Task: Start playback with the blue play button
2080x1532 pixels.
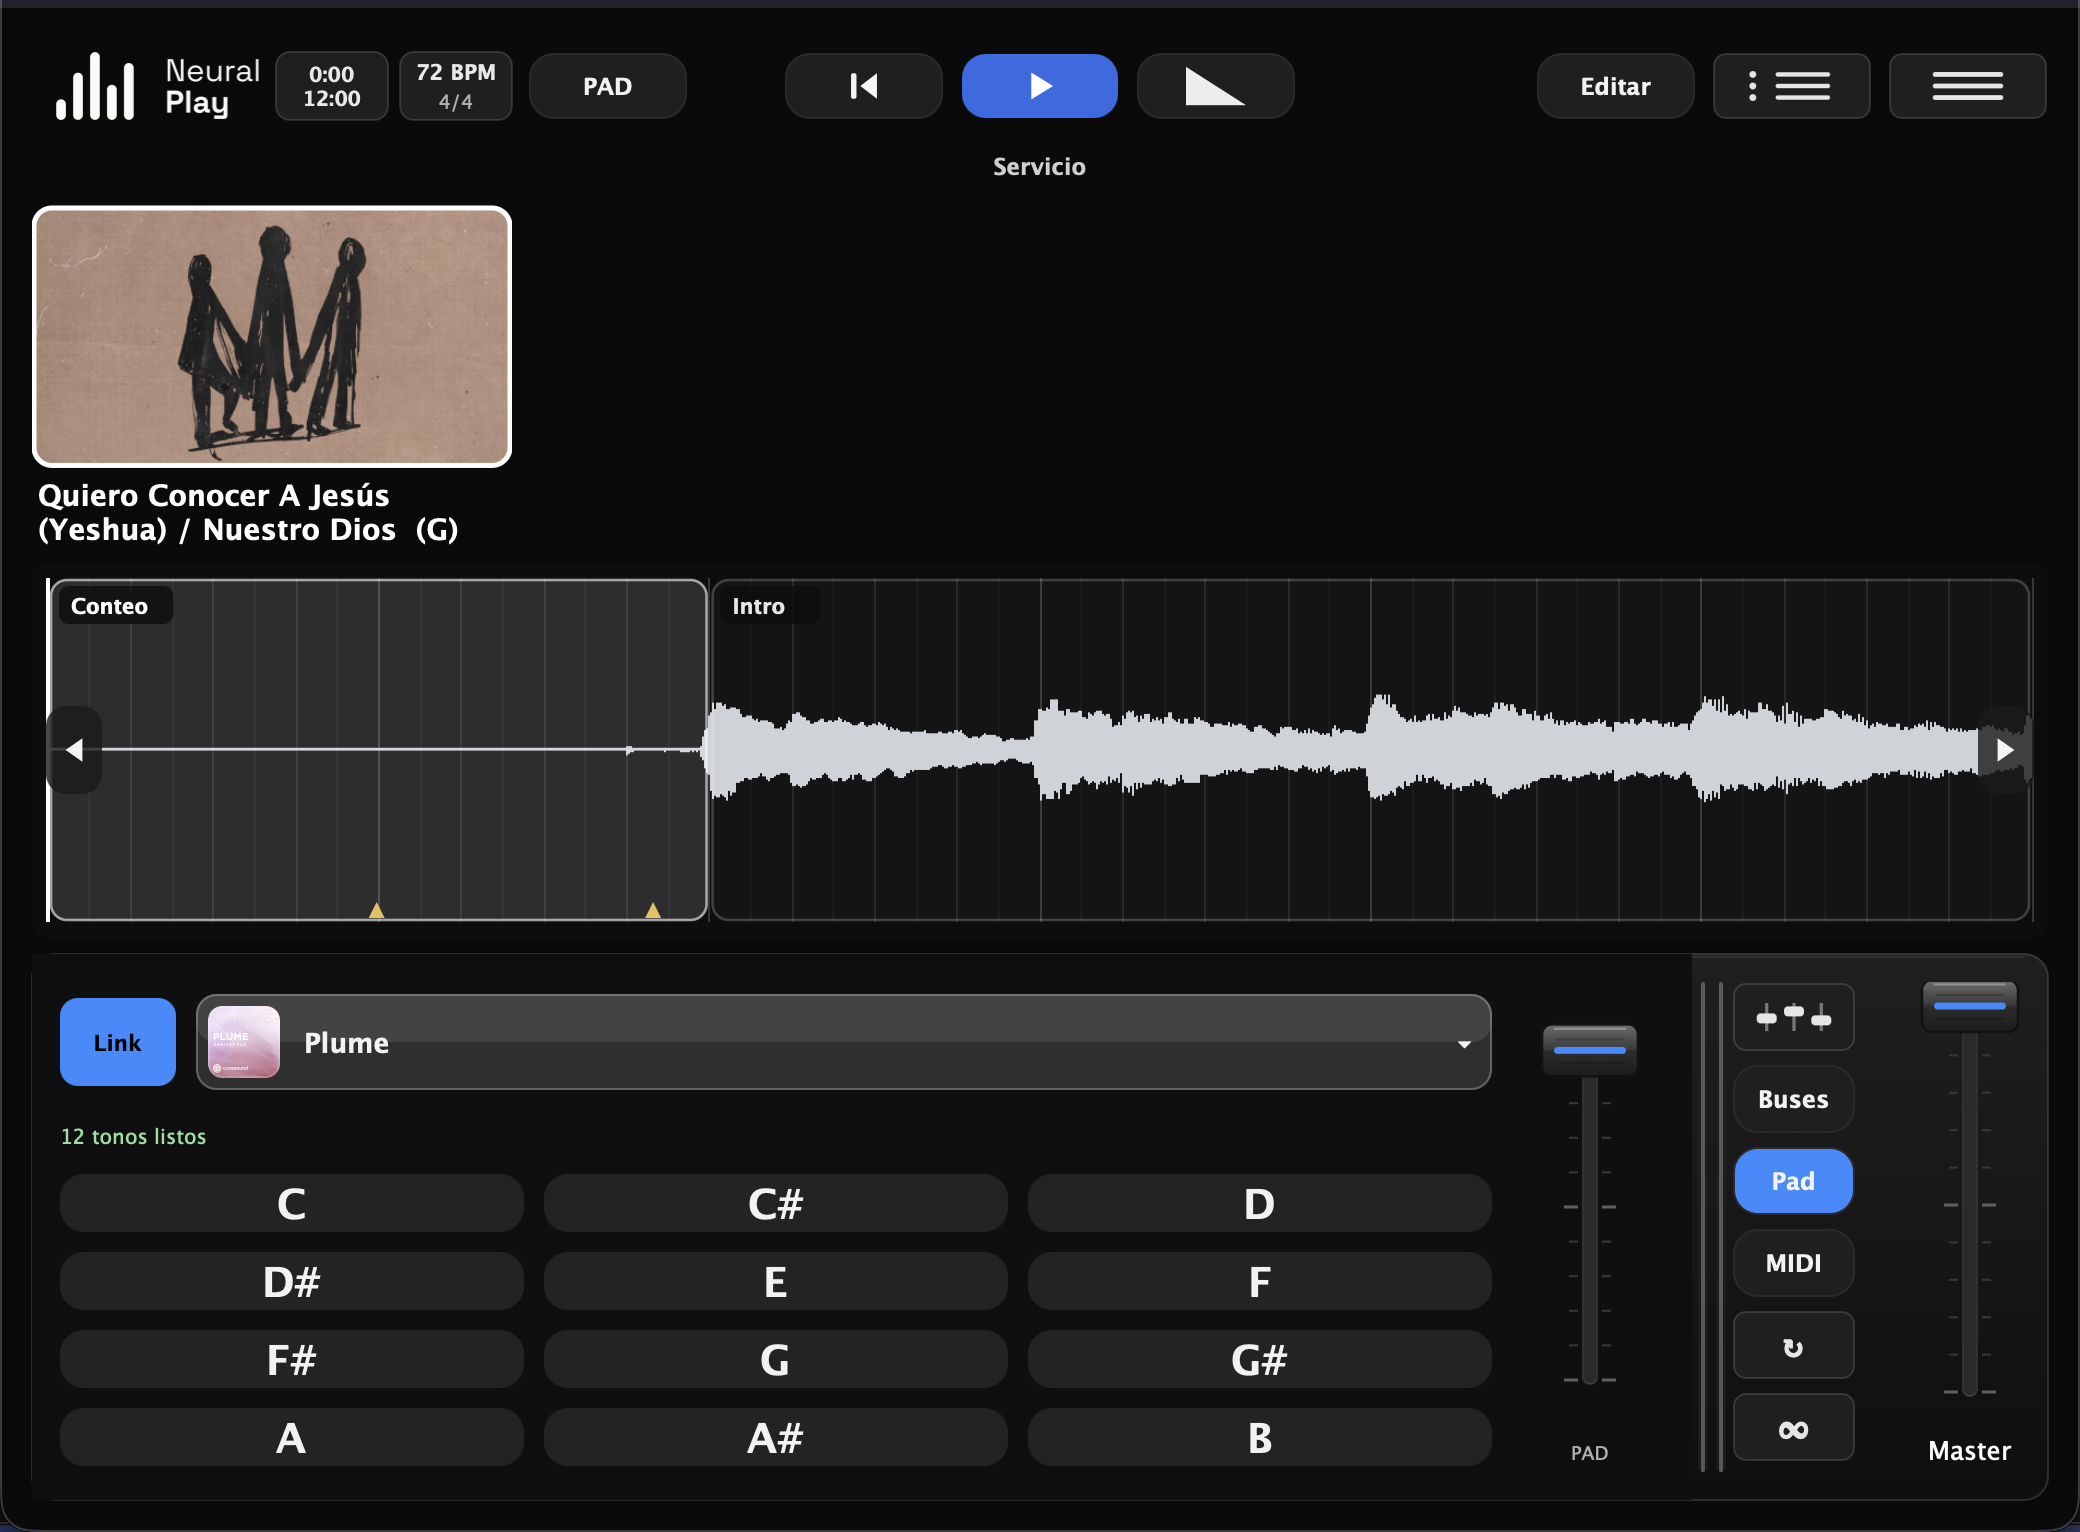Action: pyautogui.click(x=1040, y=86)
